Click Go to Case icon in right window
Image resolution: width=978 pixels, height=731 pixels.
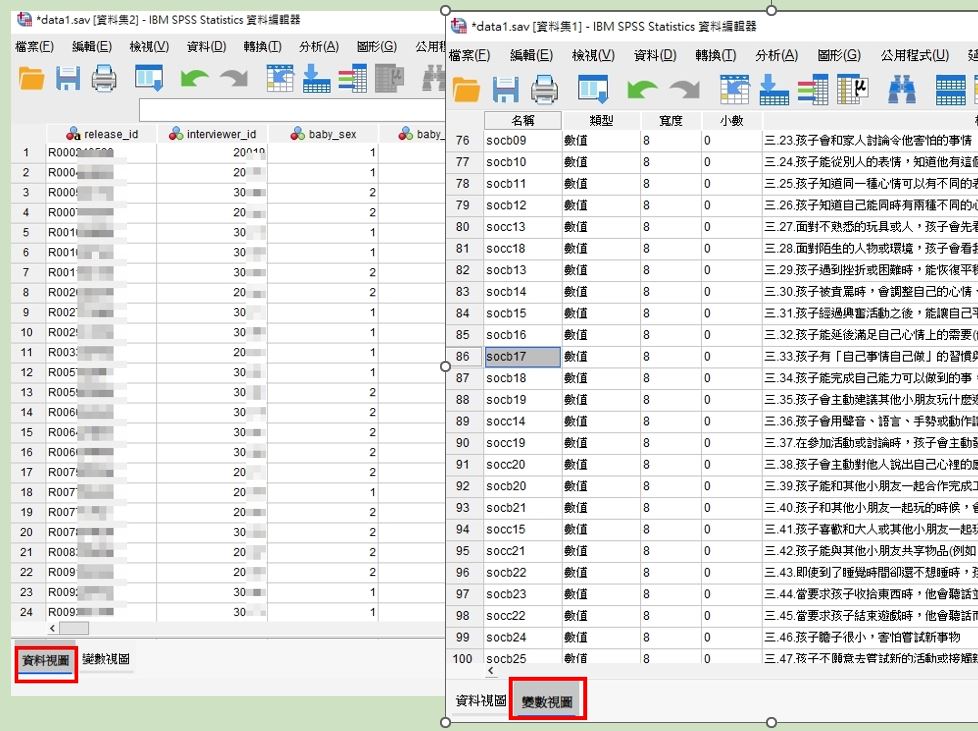[x=735, y=91]
